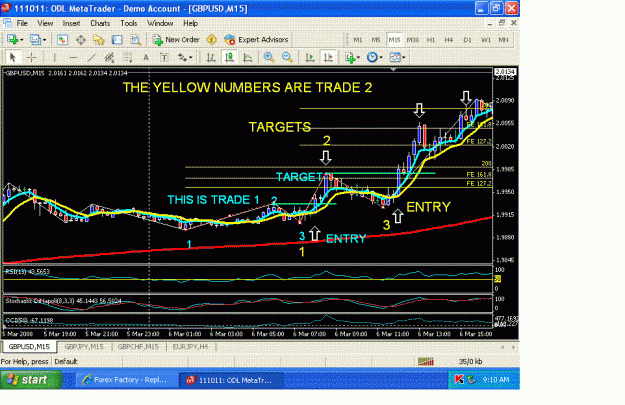Viewport: 625px width, 405px height.
Task: Show the Navigator panel icon
Action: [98, 39]
